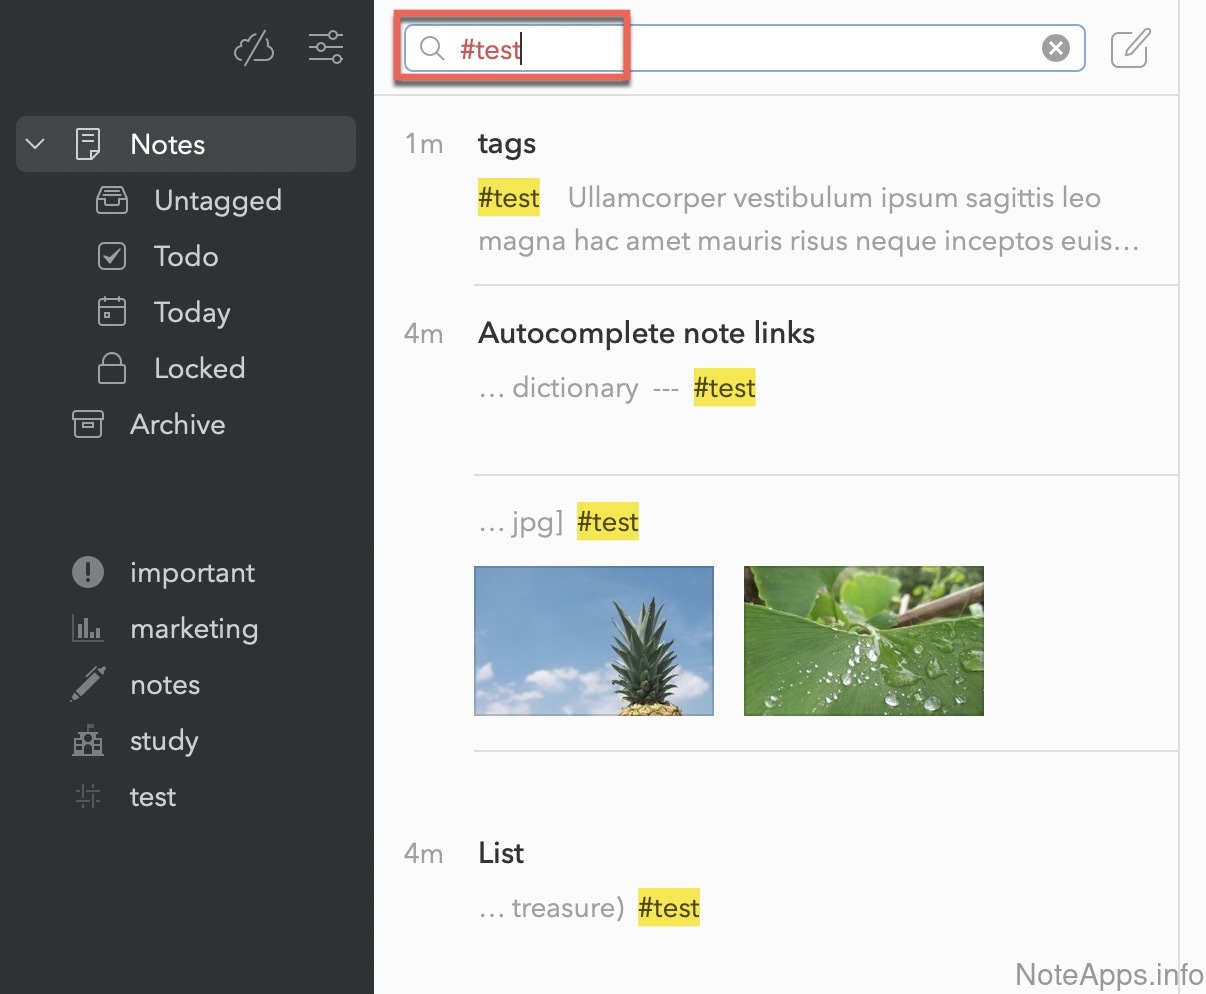Click the magnifying glass search icon
This screenshot has width=1206, height=994.
pos(432,48)
